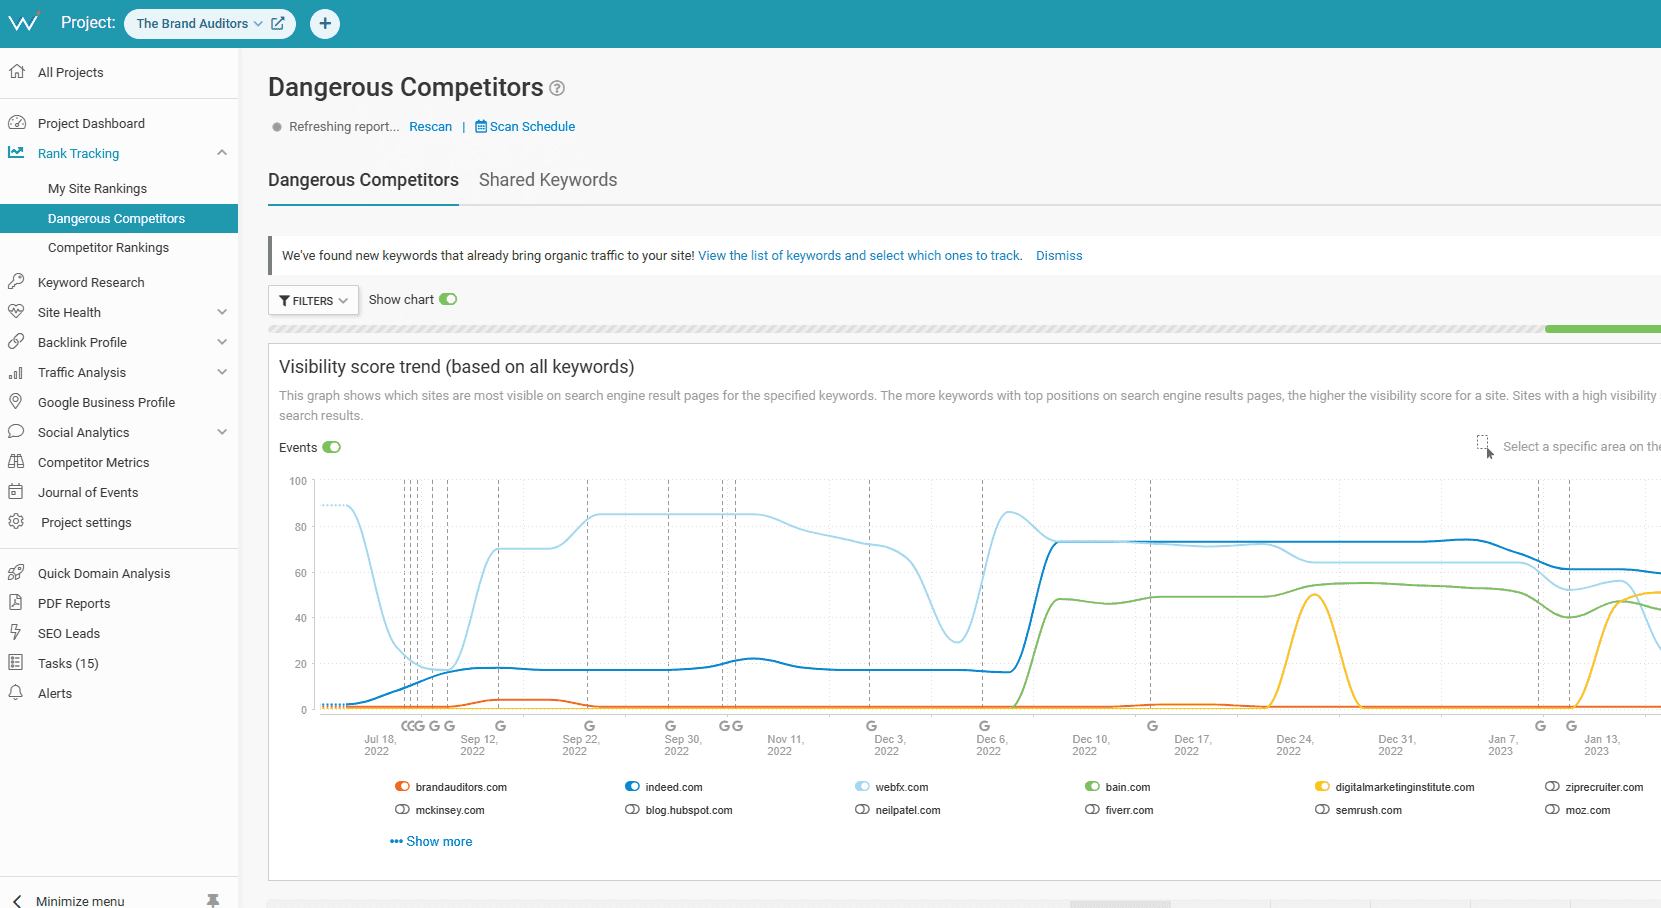Expand the Traffic Analysis section chevron
The width and height of the screenshot is (1661, 908).
tap(222, 372)
